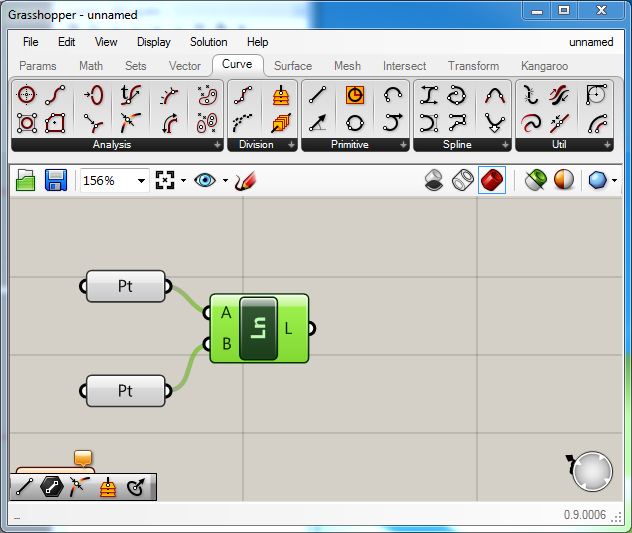The height and width of the screenshot is (533, 632).
Task: Open the 156% zoom level dropdown arrow
Action: [141, 181]
